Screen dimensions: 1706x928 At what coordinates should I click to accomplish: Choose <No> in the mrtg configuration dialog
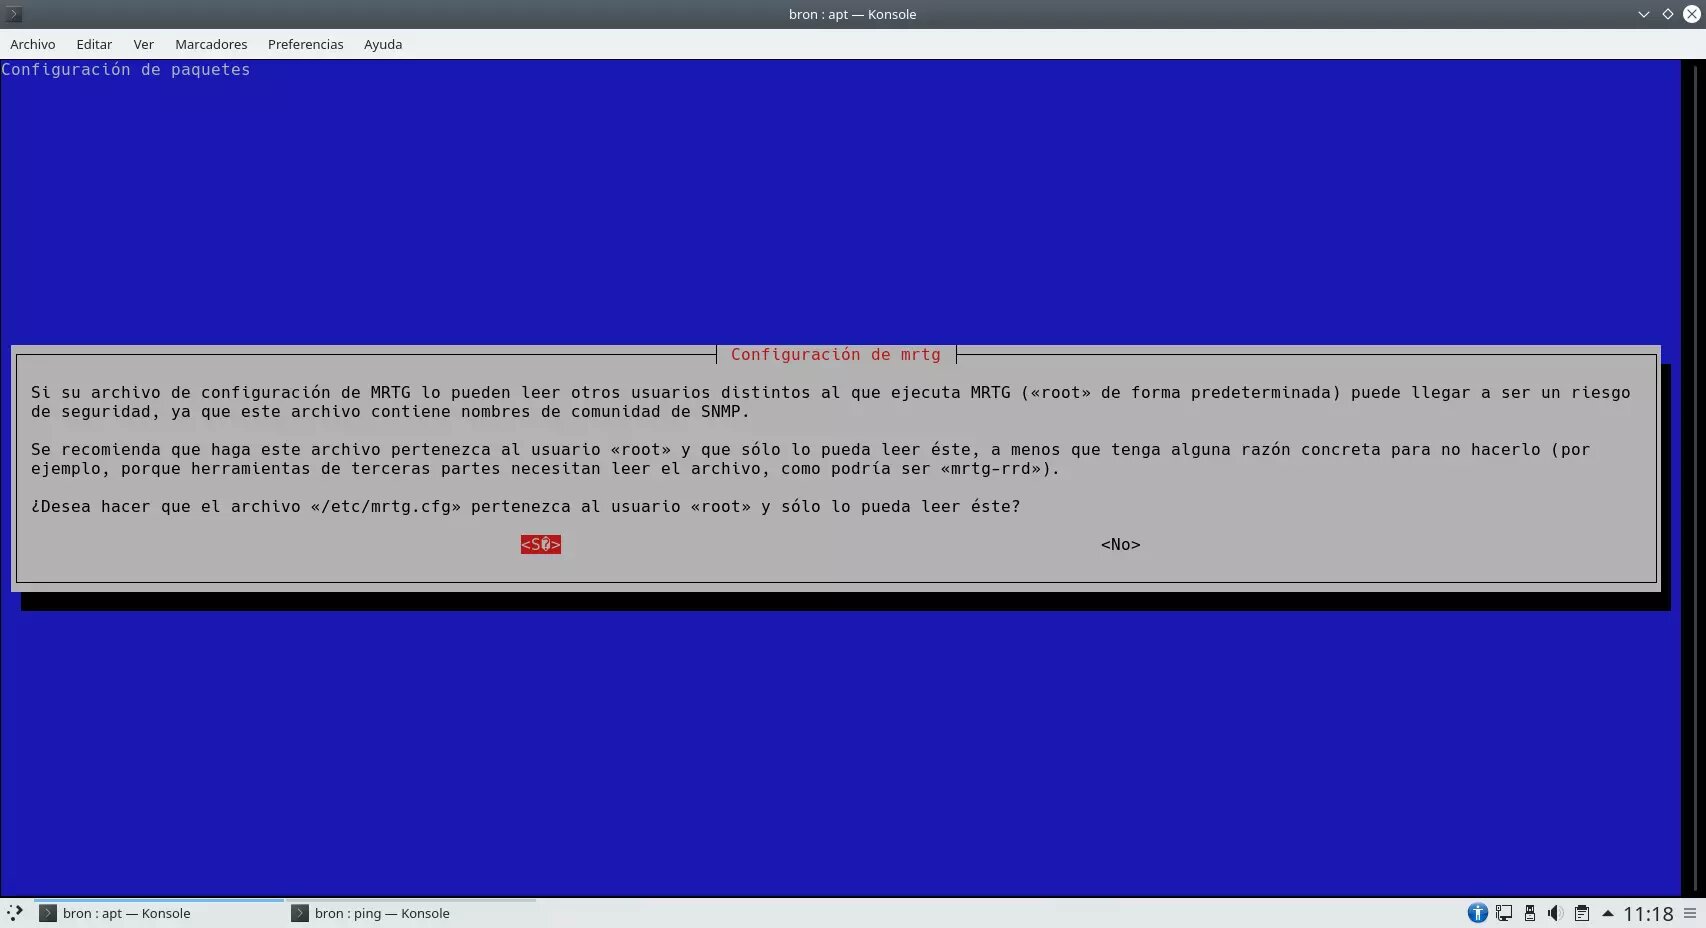[x=1120, y=544]
